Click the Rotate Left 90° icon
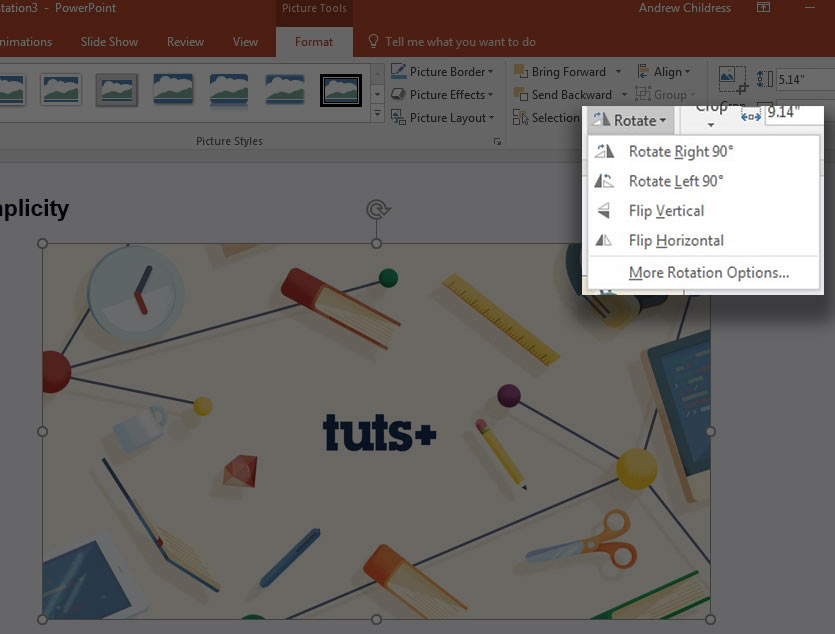The height and width of the screenshot is (634, 835). coord(604,181)
